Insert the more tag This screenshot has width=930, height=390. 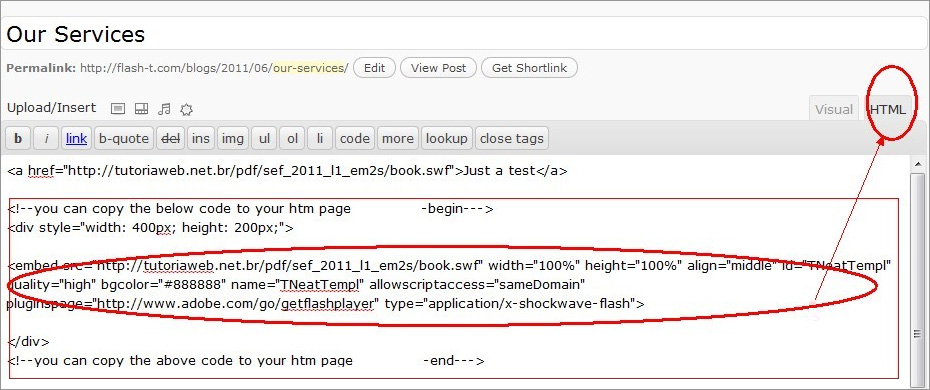398,139
